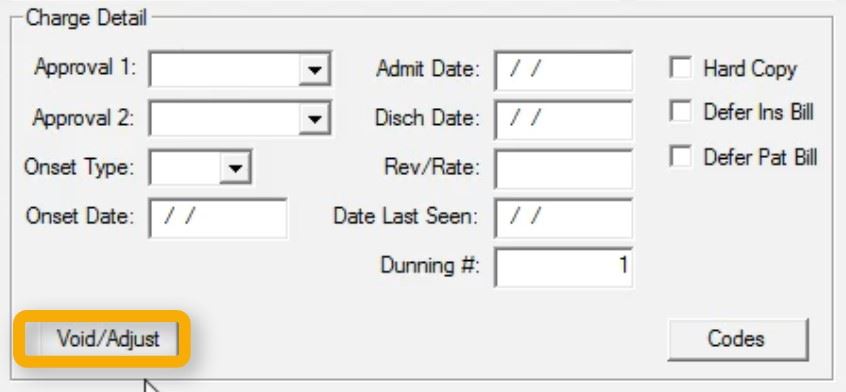Expand the Approval 1 dropdown arrow
This screenshot has width=846, height=392.
314,70
